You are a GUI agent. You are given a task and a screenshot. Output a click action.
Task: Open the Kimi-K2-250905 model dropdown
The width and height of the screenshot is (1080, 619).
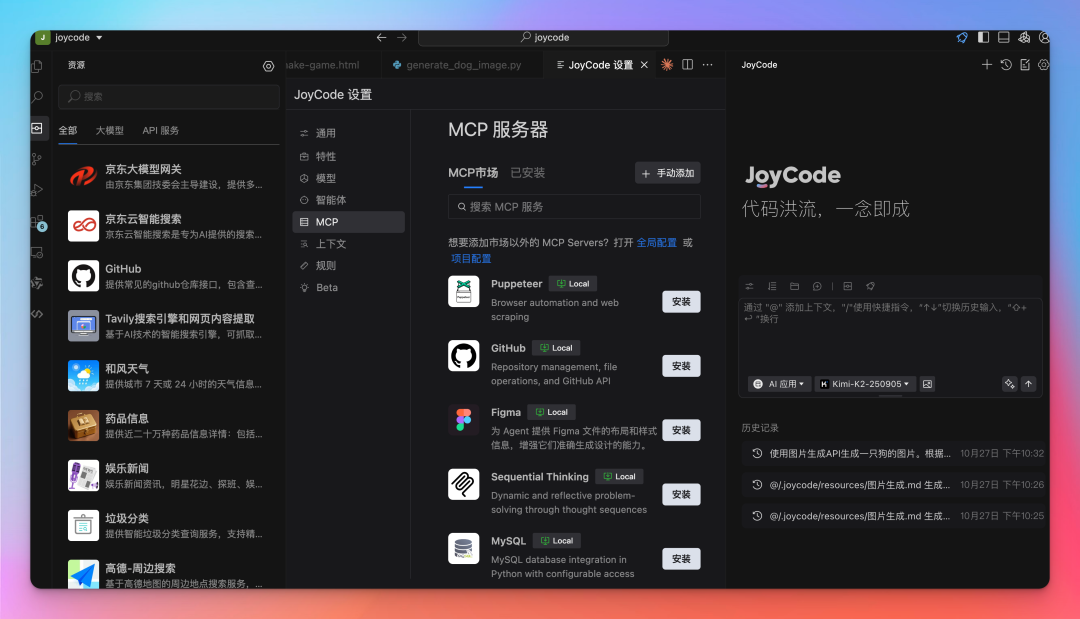click(x=865, y=384)
